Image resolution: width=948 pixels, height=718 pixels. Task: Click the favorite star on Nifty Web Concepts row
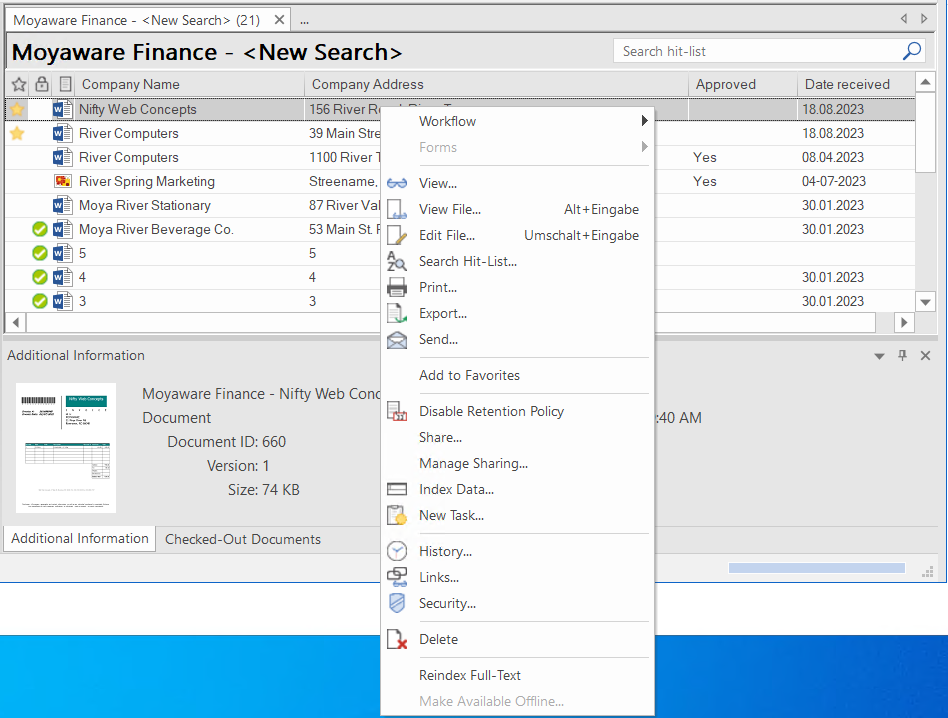pyautogui.click(x=17, y=109)
